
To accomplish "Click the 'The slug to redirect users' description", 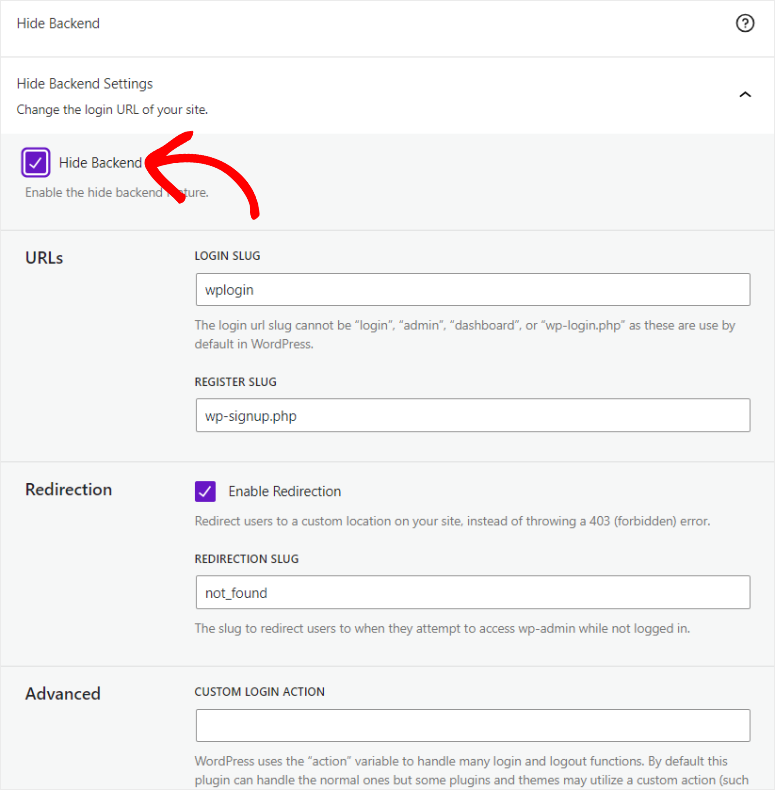I will 442,628.
